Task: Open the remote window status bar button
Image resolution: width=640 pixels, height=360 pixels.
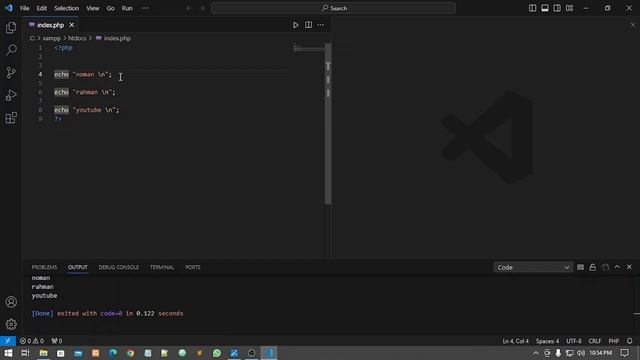Action: [8, 341]
